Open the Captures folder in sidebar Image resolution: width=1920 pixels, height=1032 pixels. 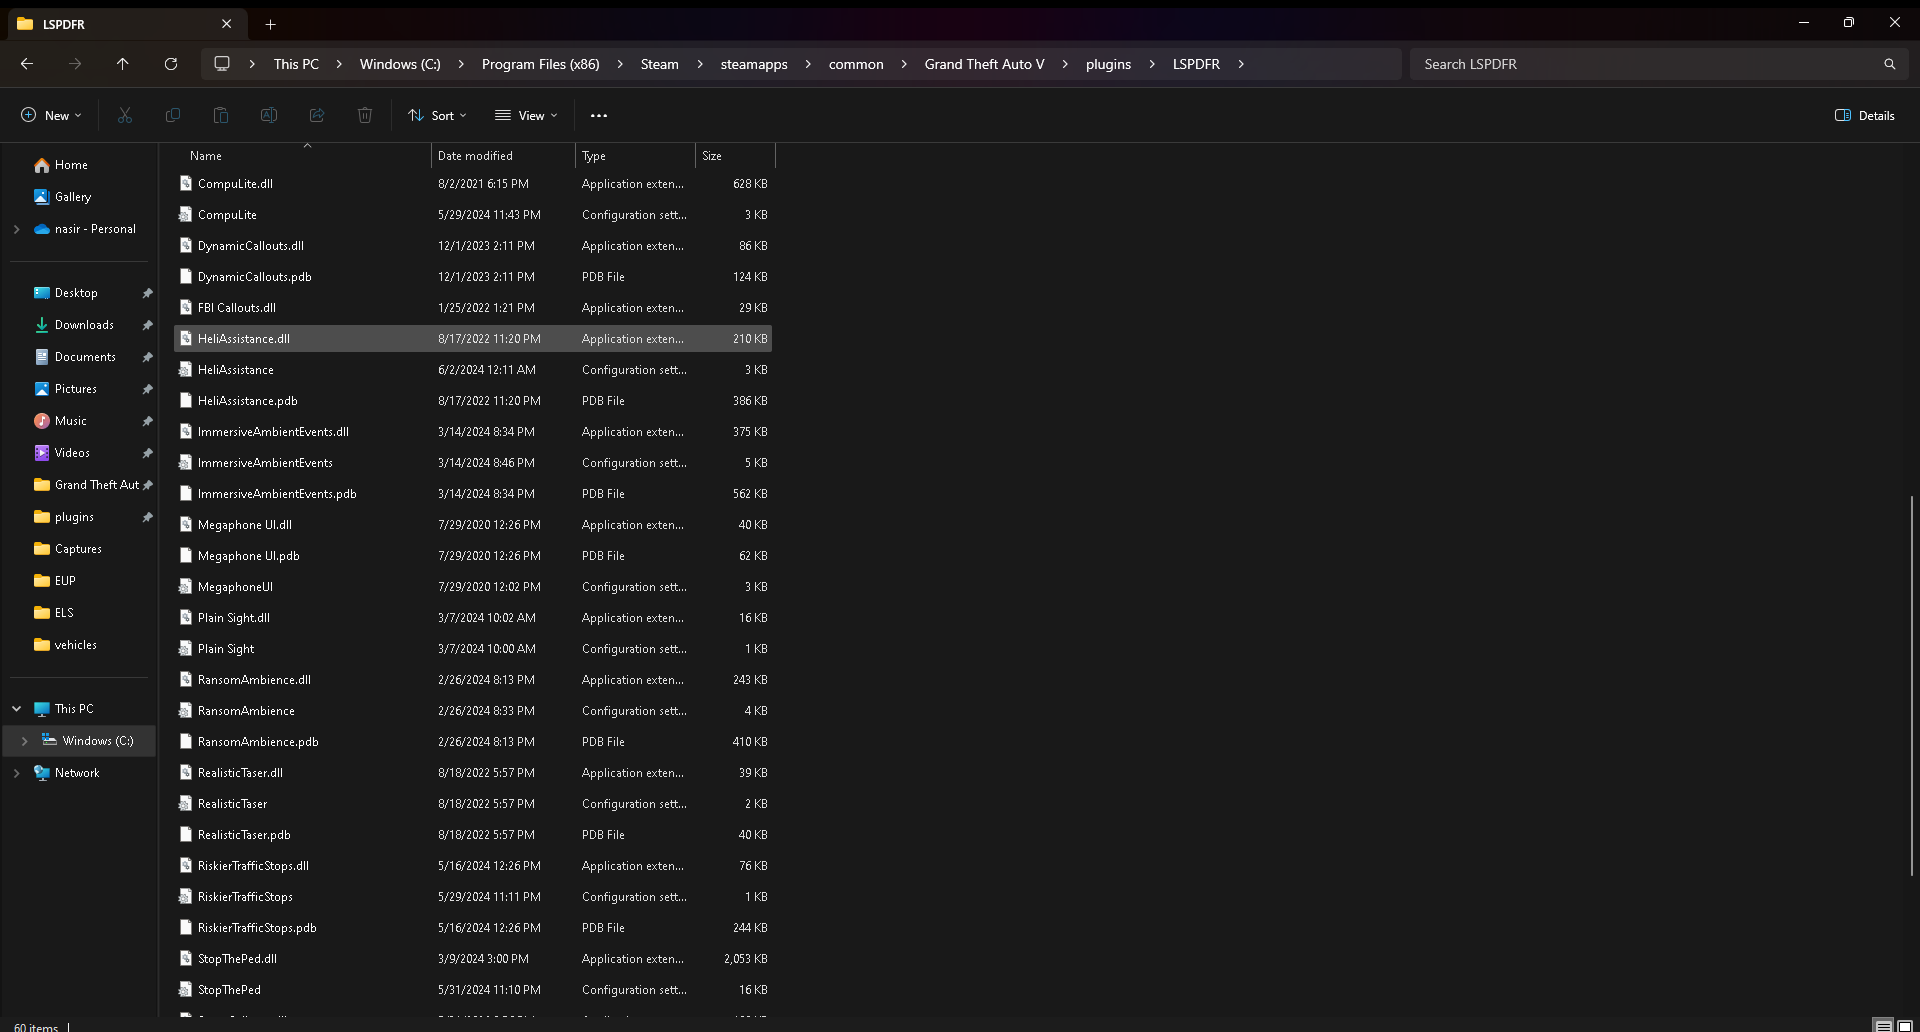[78, 549]
